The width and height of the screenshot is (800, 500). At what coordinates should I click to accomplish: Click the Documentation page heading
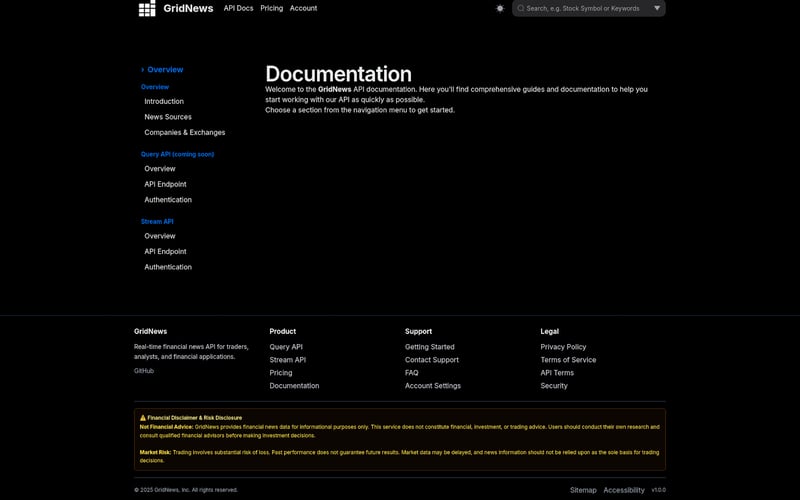pyautogui.click(x=338, y=74)
